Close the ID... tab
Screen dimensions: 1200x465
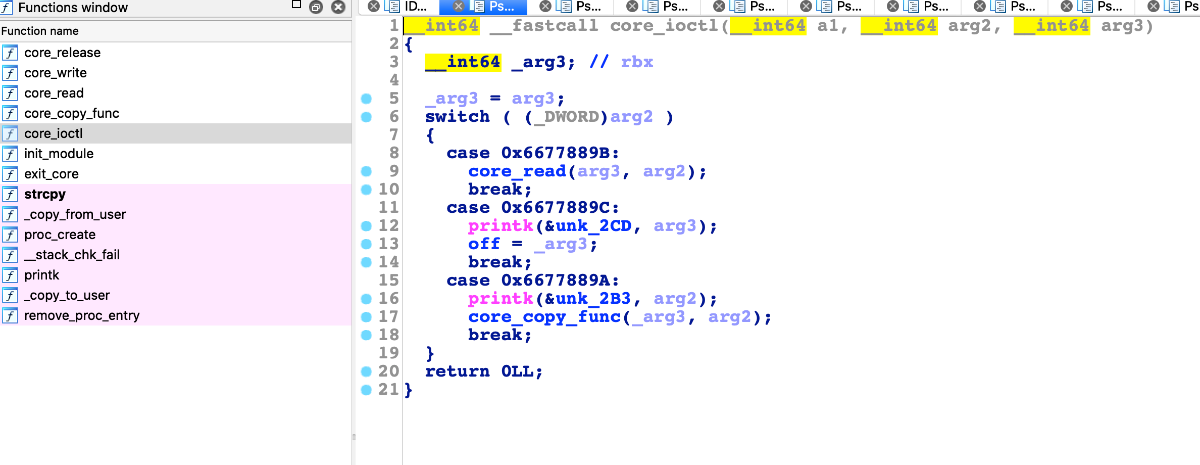(x=373, y=6)
